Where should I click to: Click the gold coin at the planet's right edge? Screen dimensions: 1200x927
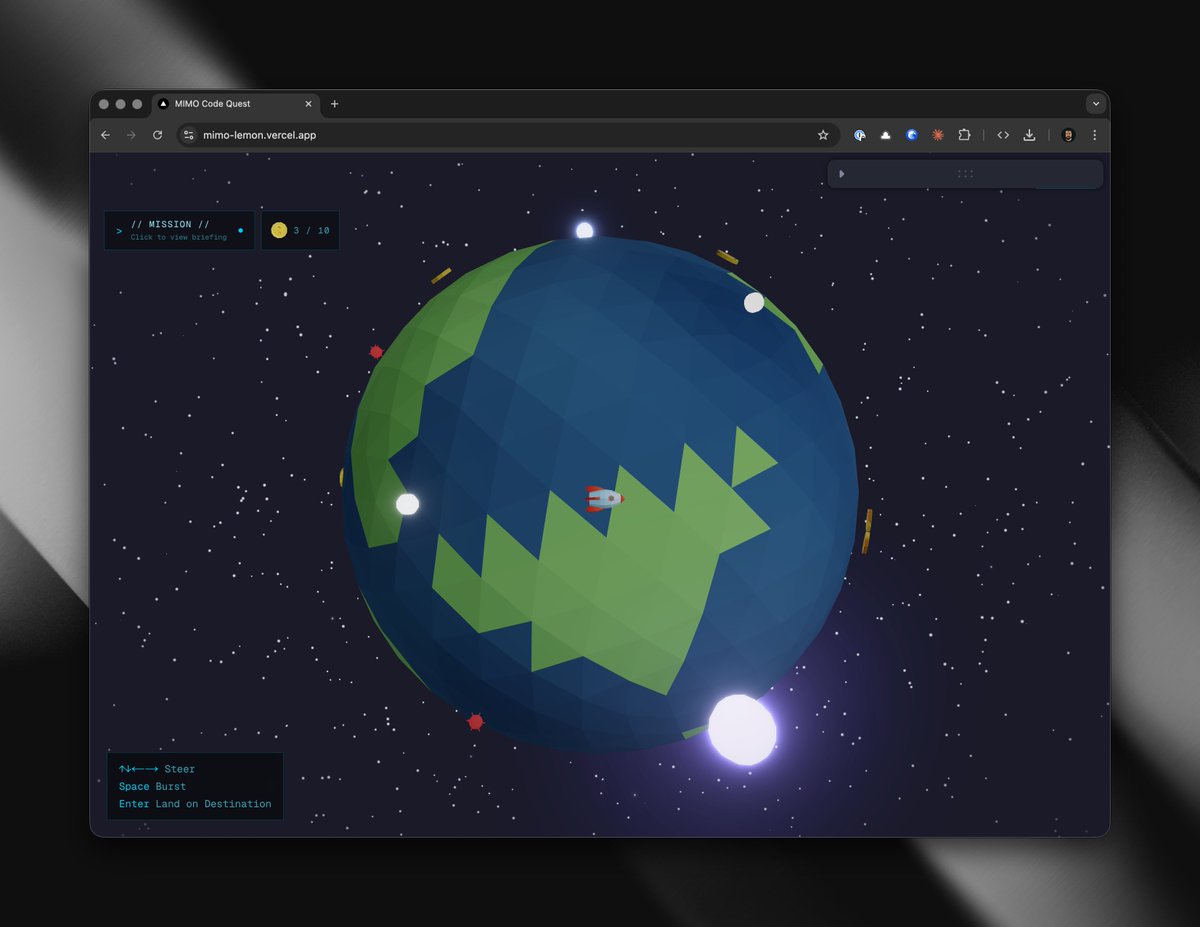coord(867,531)
